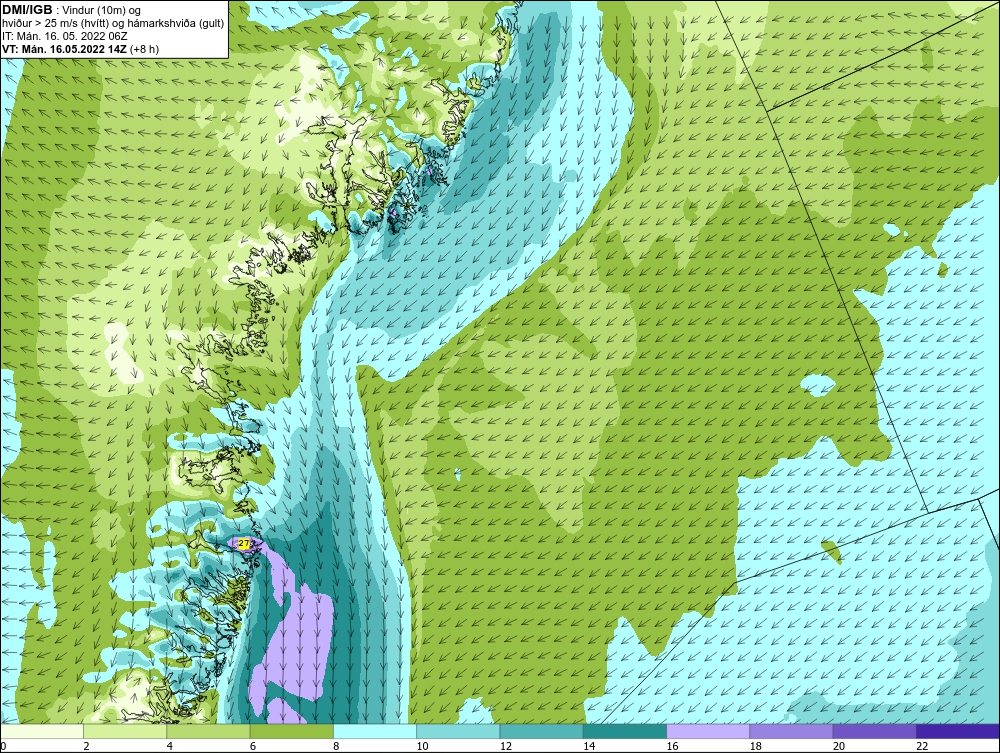
Task: Select the 12–14 m/s teal legend swatch
Action: point(541,731)
